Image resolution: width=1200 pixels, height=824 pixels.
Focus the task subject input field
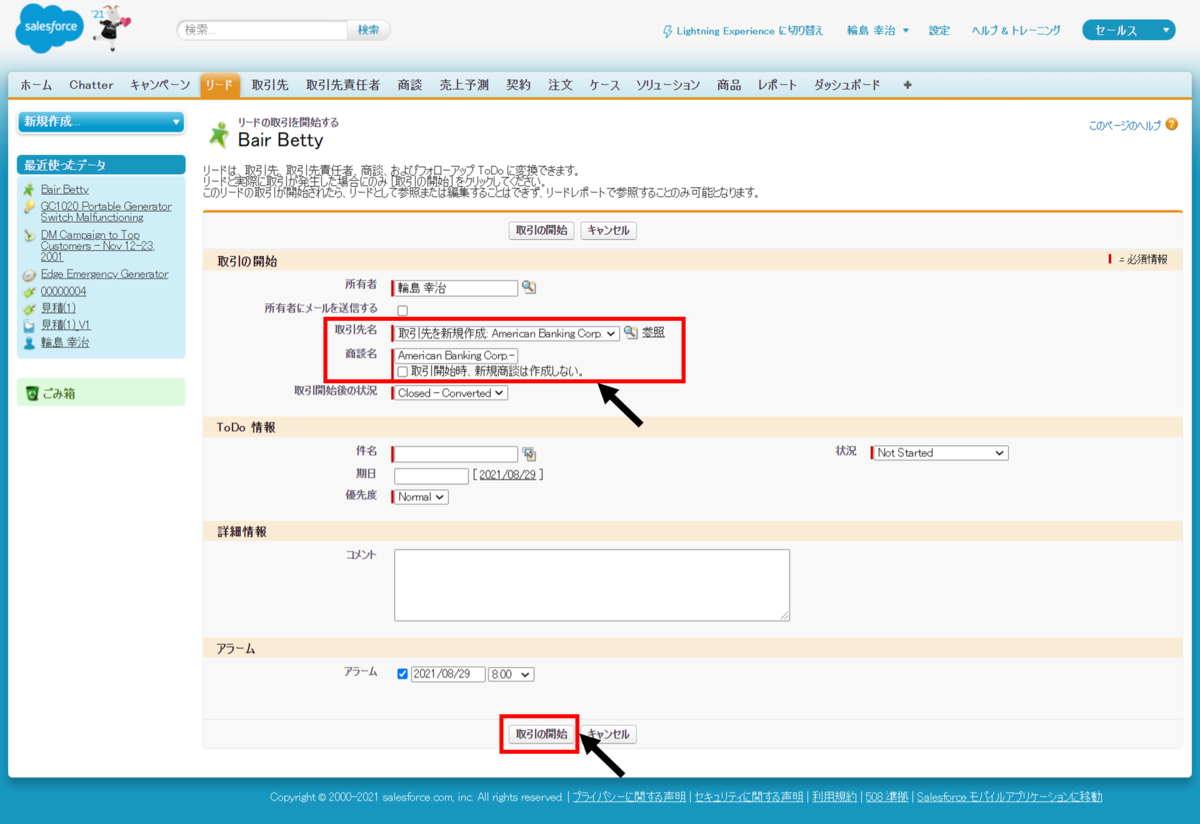(456, 453)
